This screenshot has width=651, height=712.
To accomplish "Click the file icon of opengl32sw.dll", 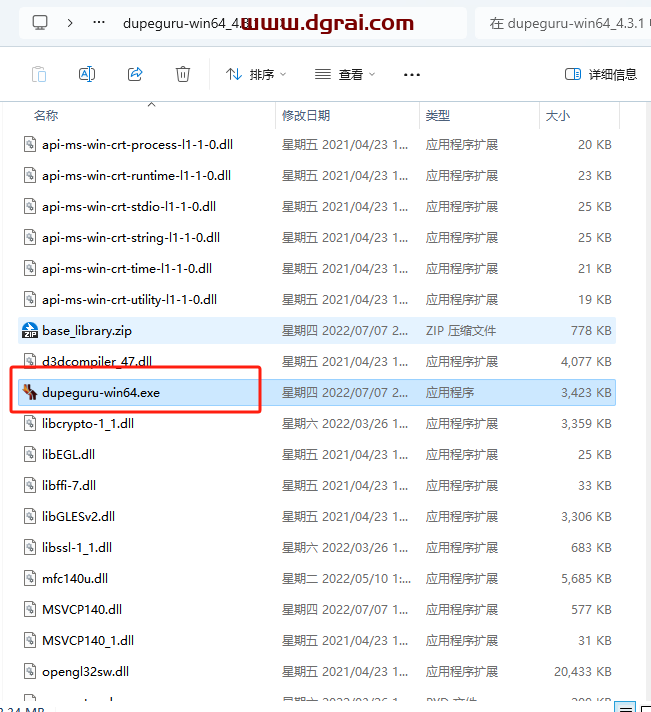I will (x=30, y=671).
